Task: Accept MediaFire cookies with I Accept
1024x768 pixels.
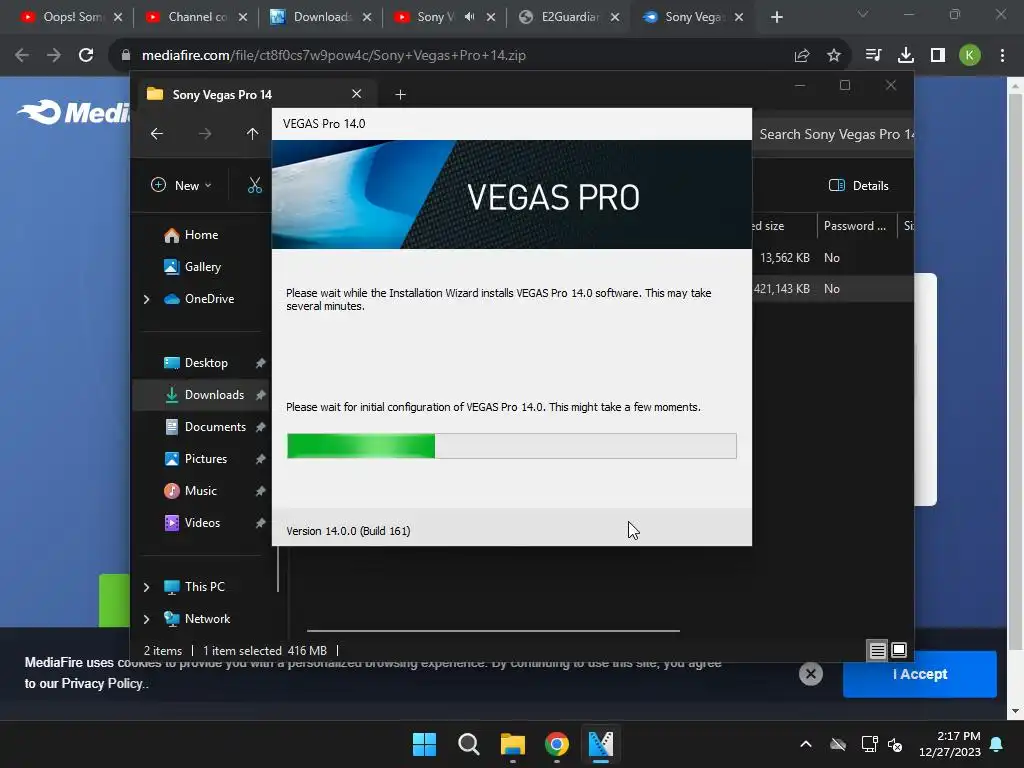Action: click(920, 674)
